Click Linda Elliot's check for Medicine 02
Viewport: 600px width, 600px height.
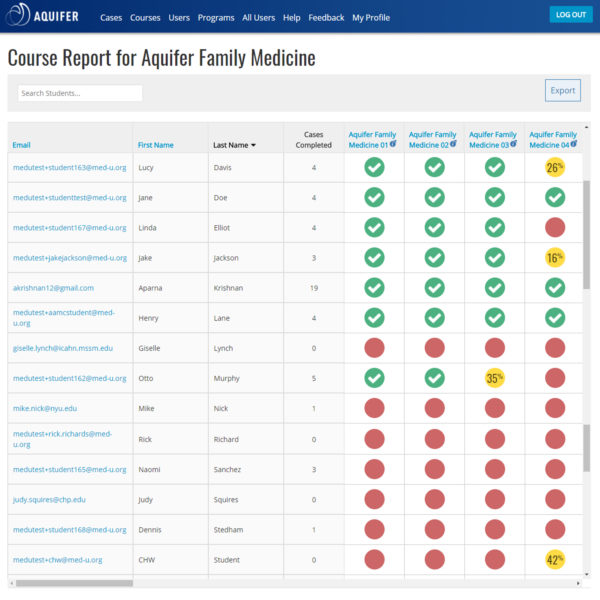point(435,227)
